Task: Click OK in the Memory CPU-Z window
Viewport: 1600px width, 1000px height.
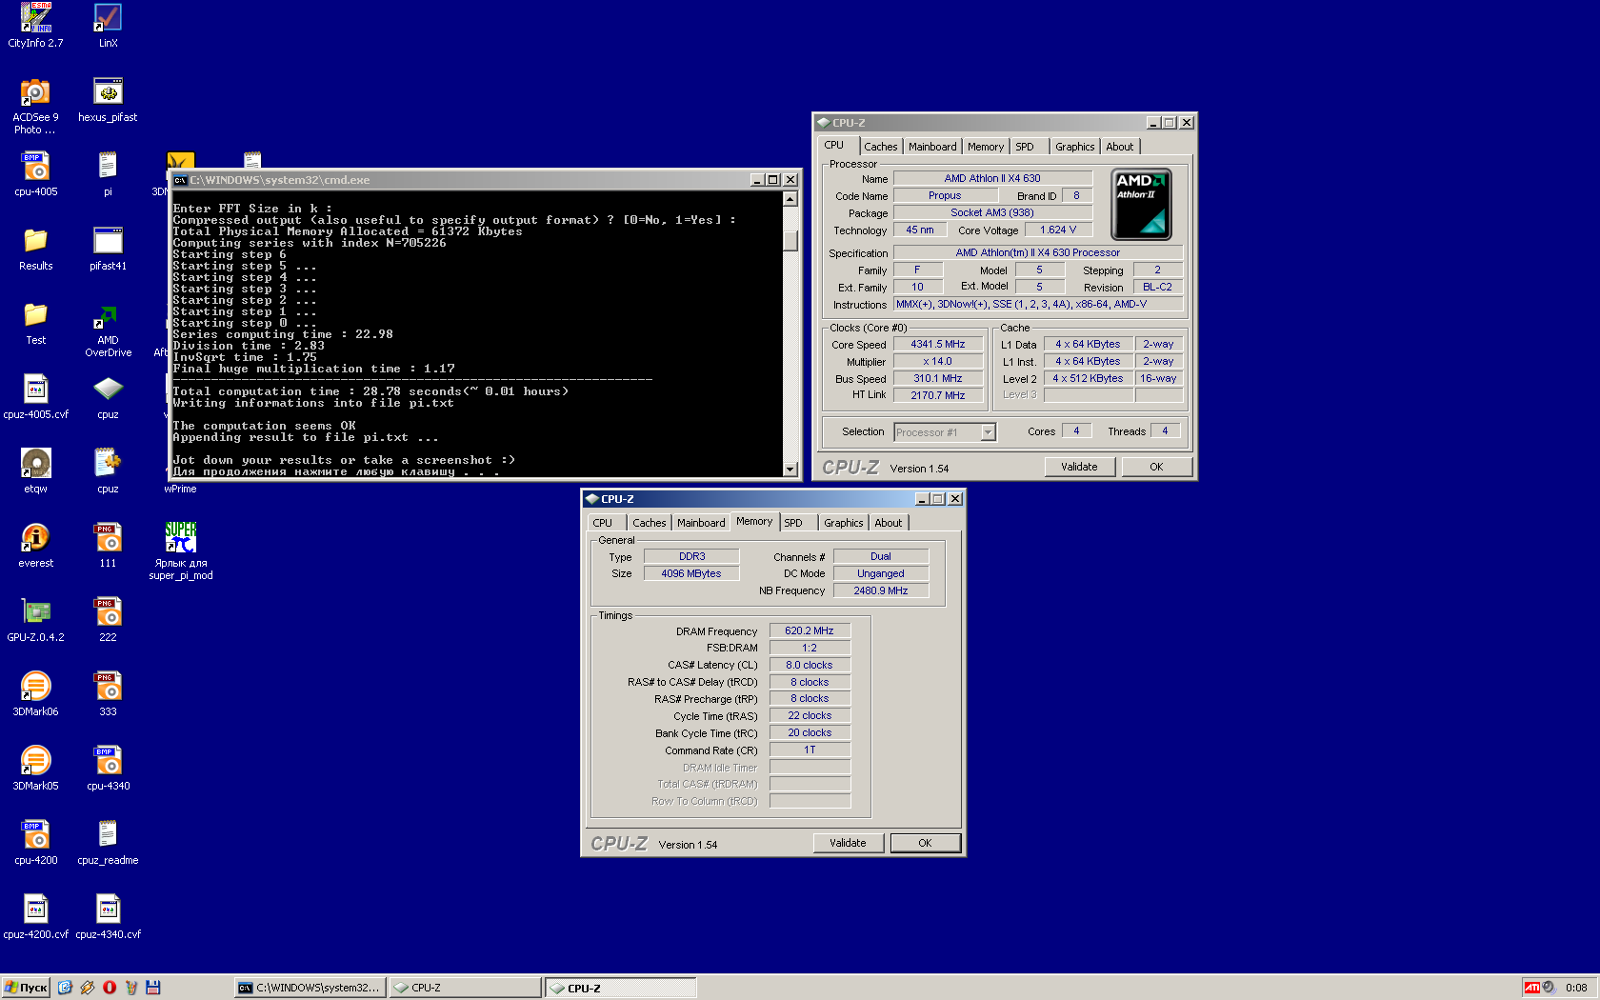Action: tap(925, 843)
